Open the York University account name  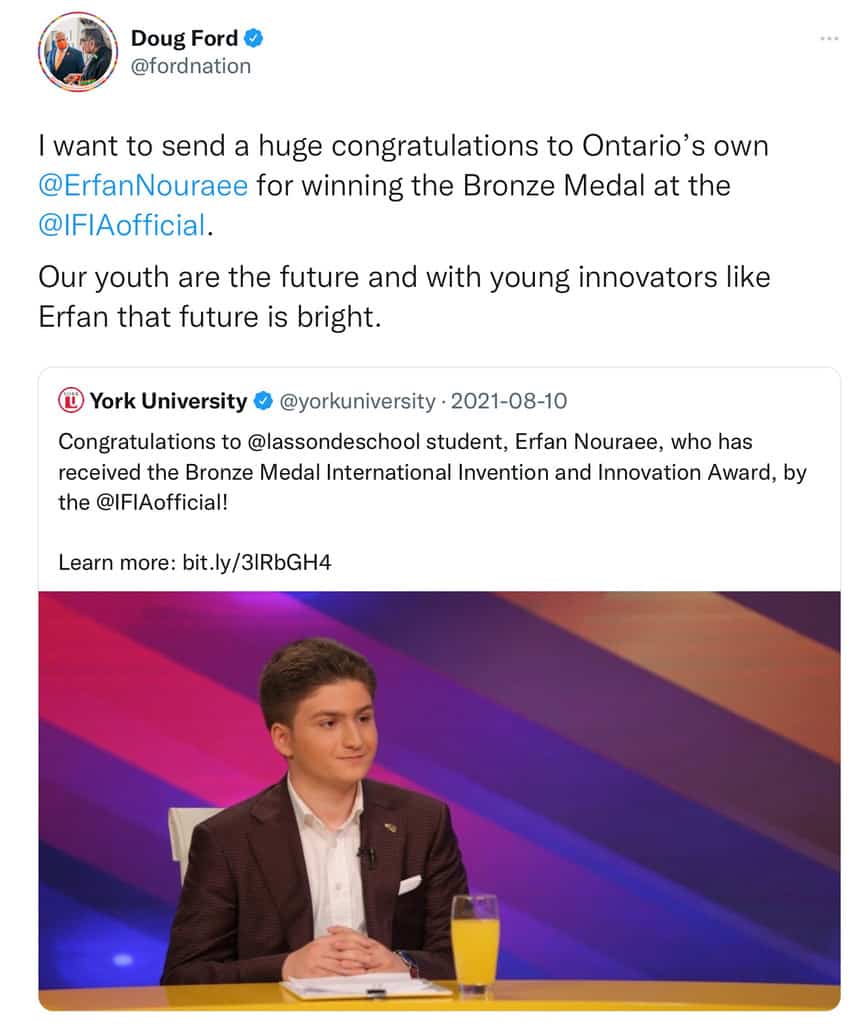(x=168, y=401)
